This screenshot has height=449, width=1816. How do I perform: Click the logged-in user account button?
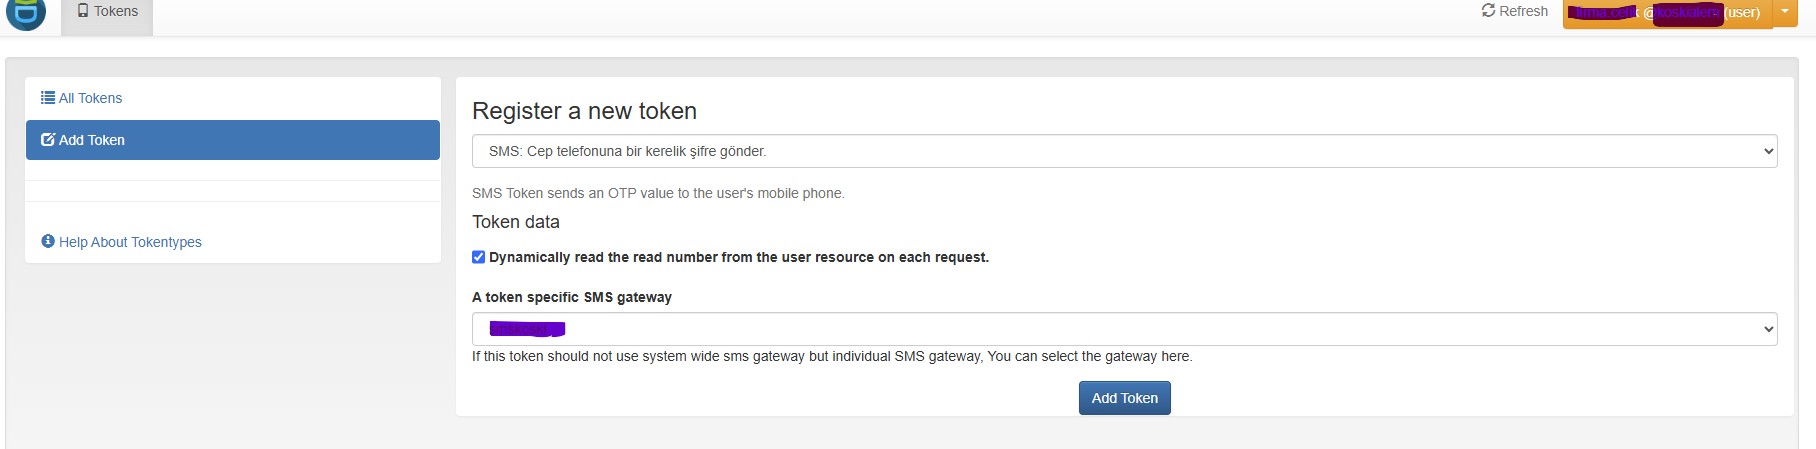[1666, 13]
